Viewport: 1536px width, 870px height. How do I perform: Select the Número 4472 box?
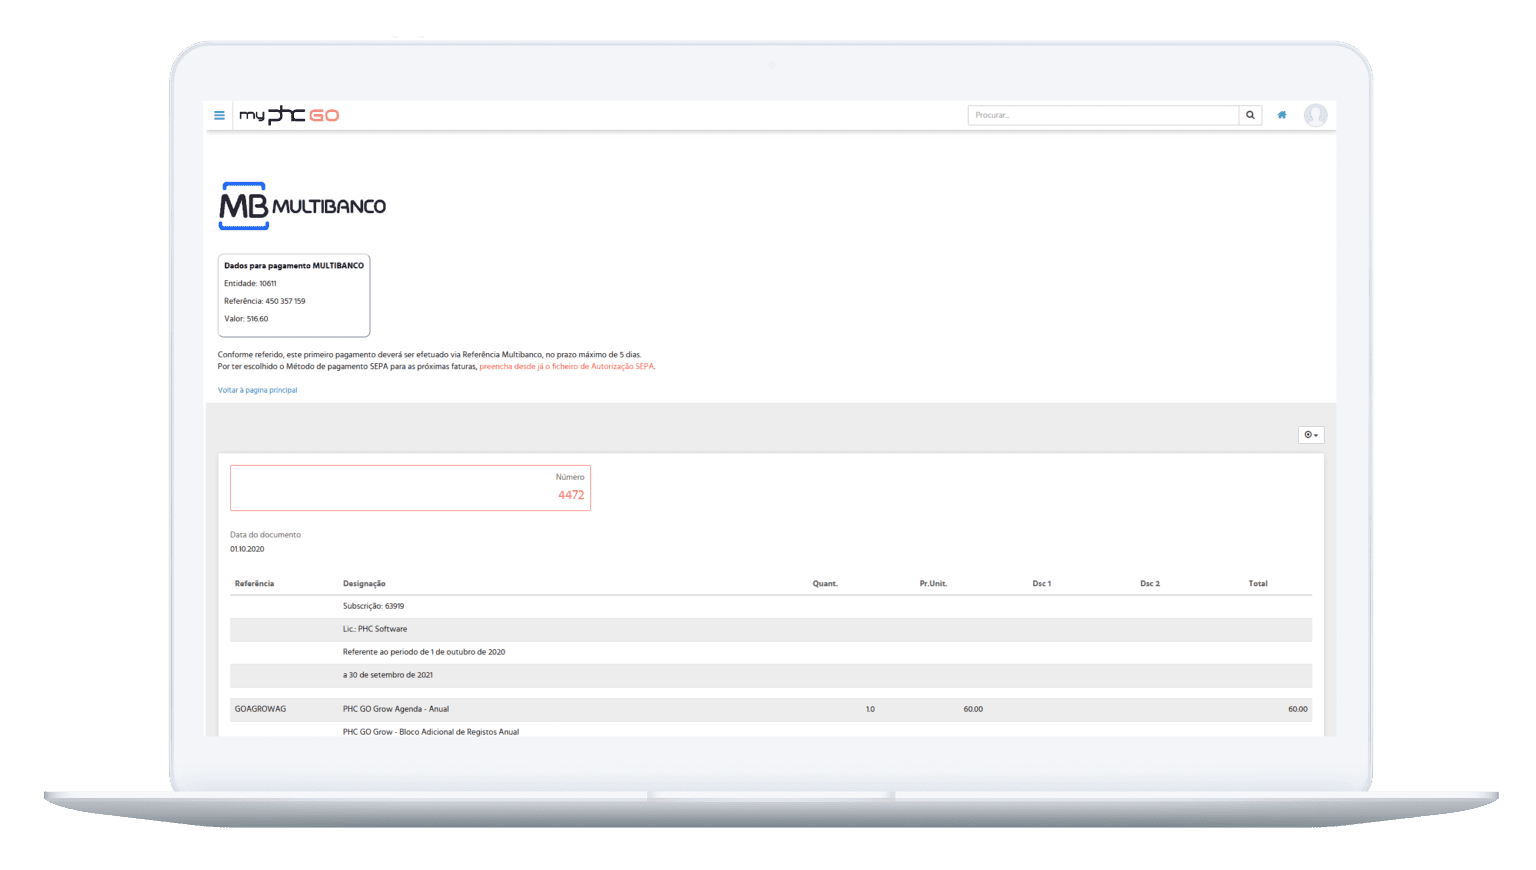[x=410, y=488]
